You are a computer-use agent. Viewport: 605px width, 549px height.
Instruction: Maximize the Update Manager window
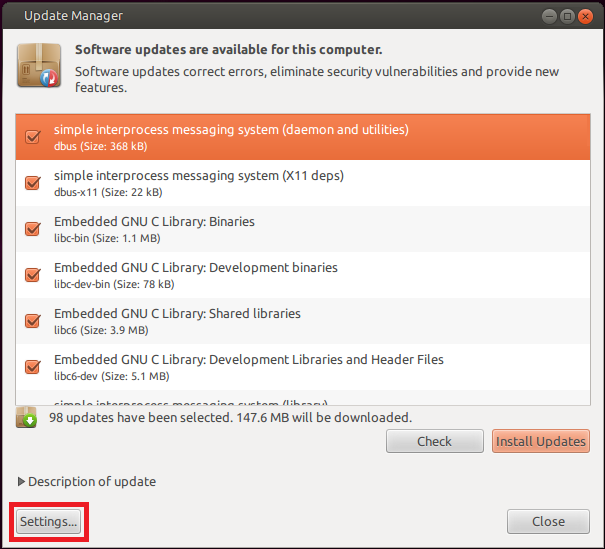pos(567,16)
